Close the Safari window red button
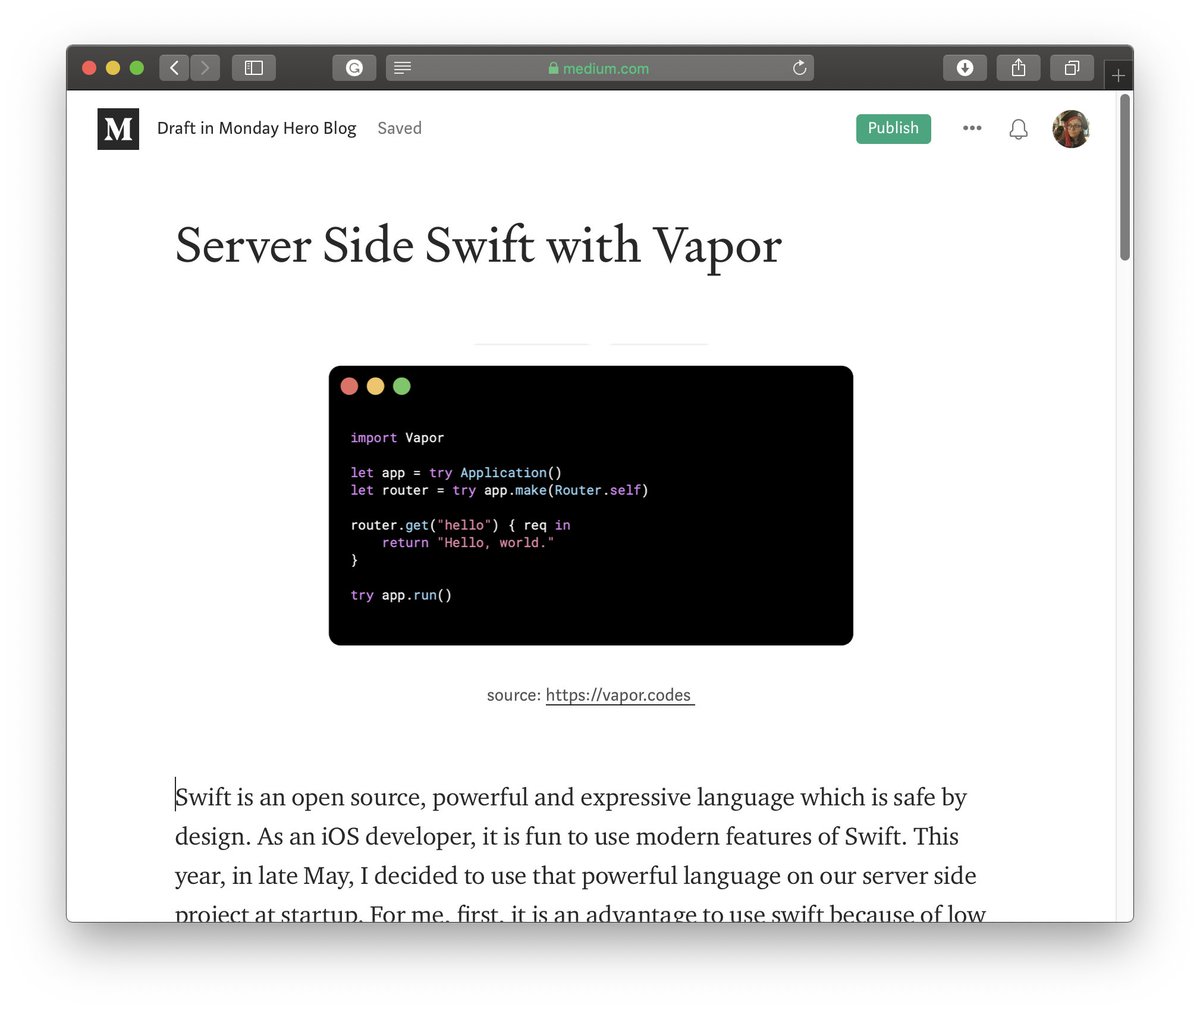 click(x=89, y=68)
